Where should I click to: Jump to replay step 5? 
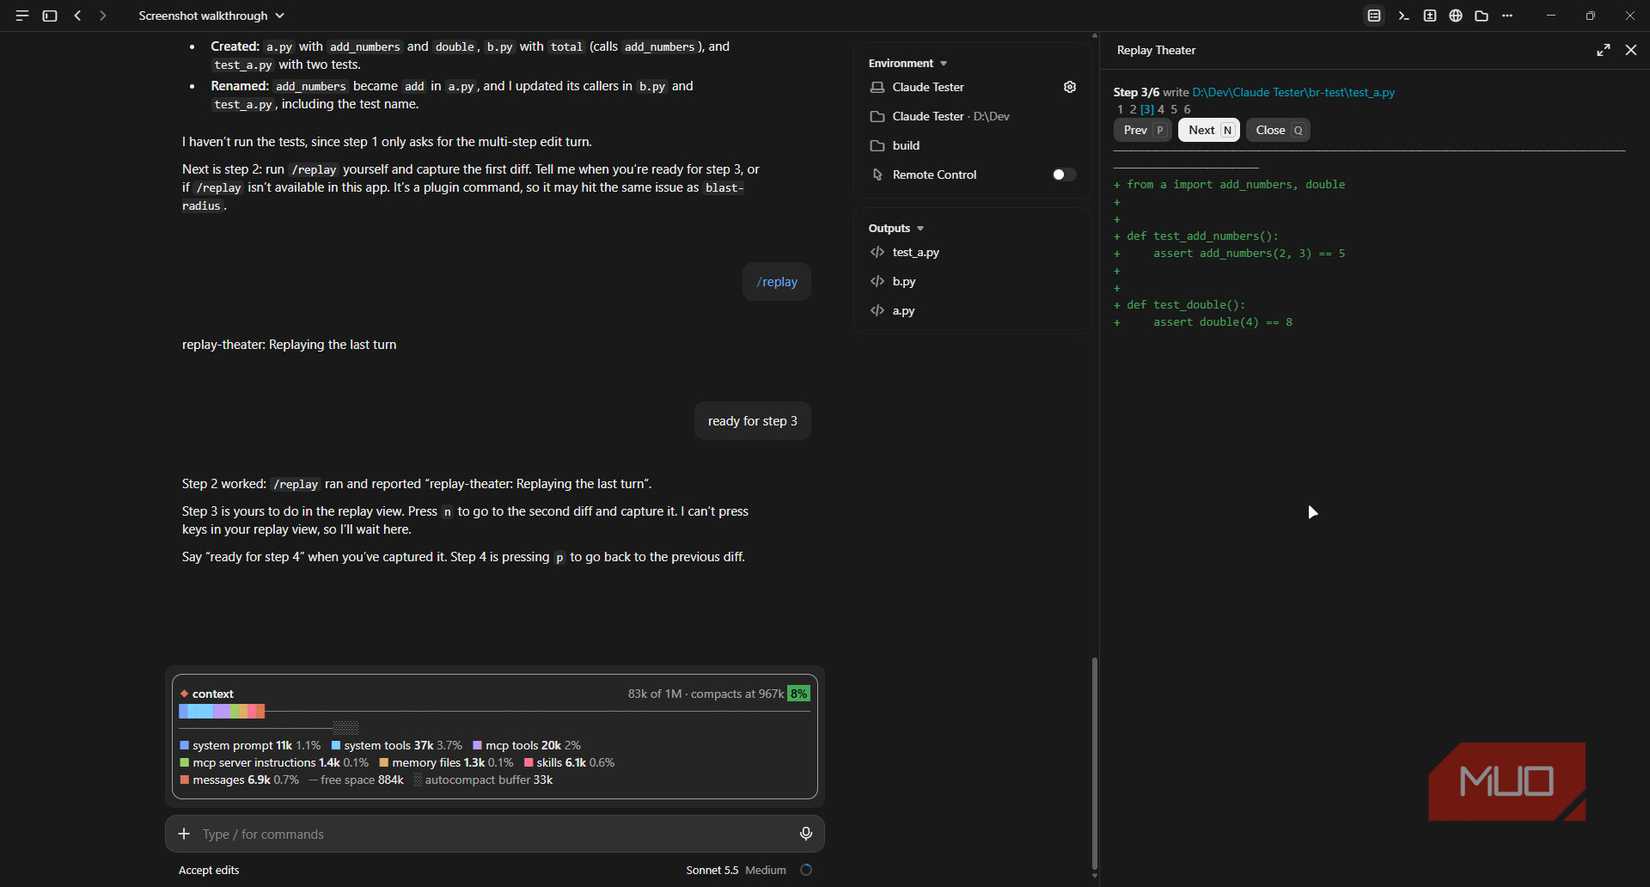point(1174,109)
